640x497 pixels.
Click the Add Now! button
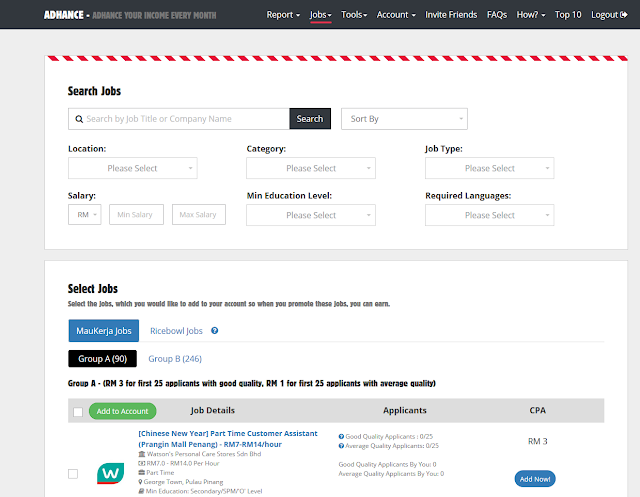[x=535, y=479]
